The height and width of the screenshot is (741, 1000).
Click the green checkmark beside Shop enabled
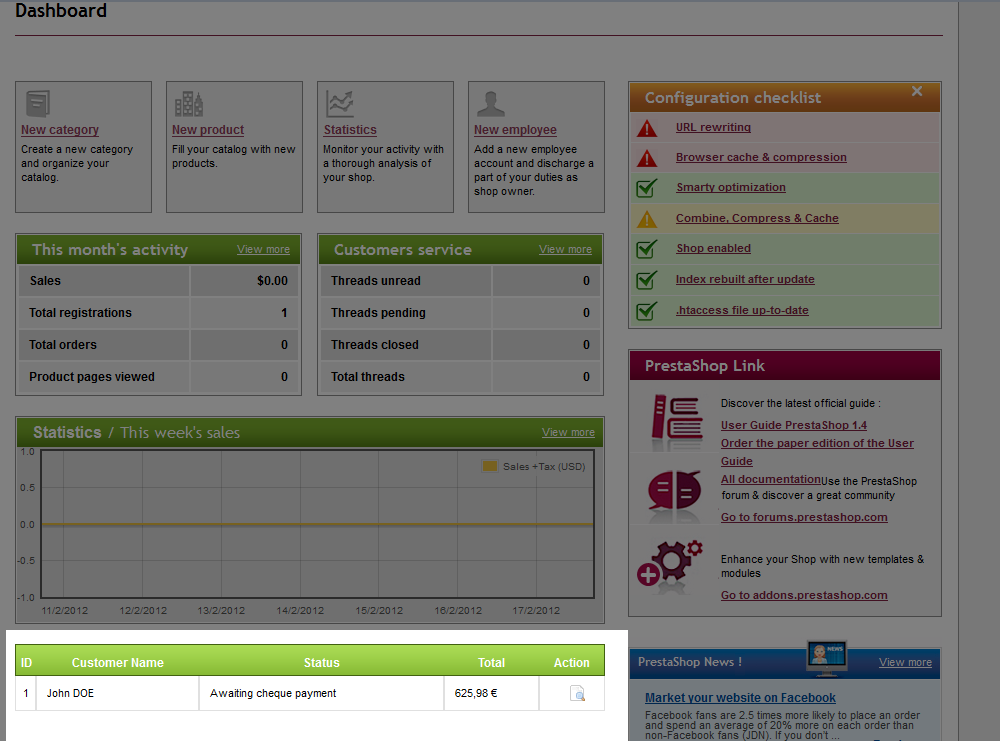point(647,249)
